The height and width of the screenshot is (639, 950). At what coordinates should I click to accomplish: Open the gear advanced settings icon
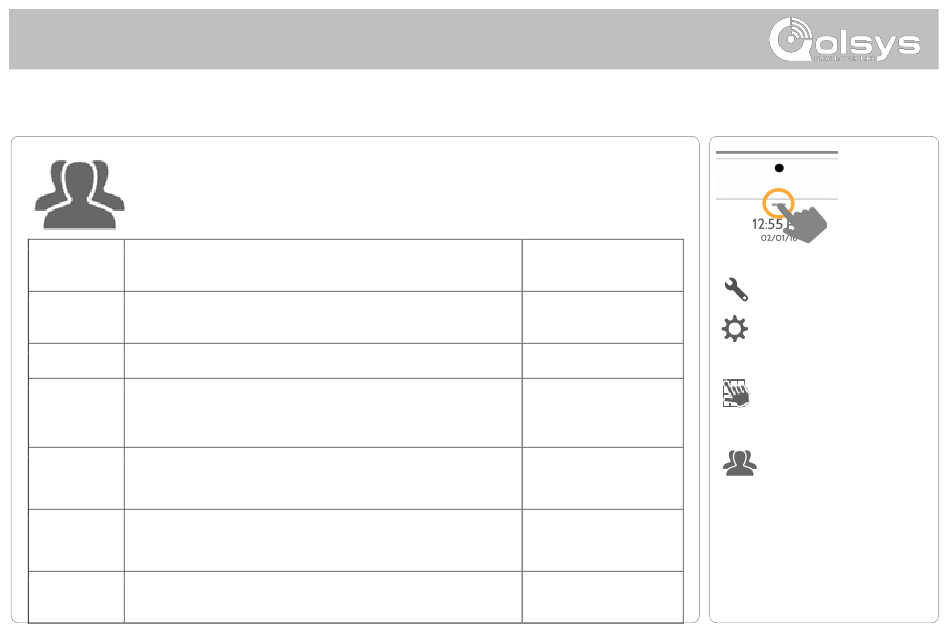pos(735,329)
